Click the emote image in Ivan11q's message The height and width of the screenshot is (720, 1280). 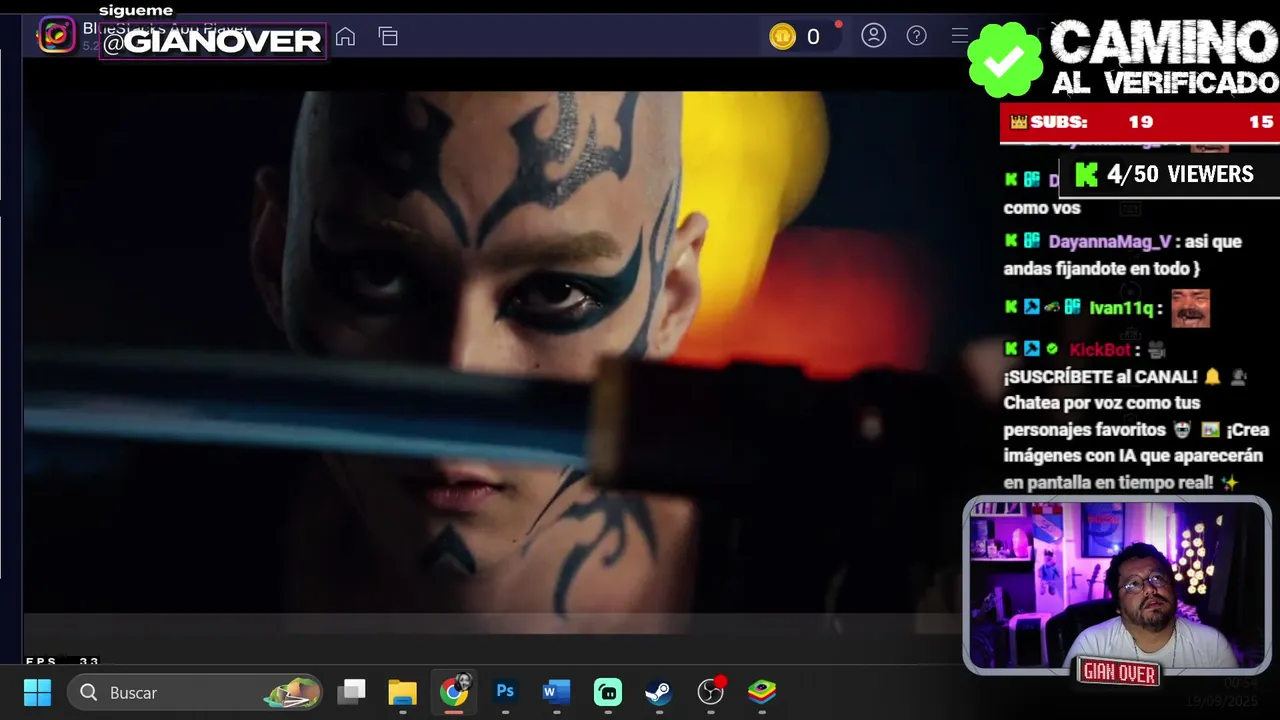click(1190, 308)
